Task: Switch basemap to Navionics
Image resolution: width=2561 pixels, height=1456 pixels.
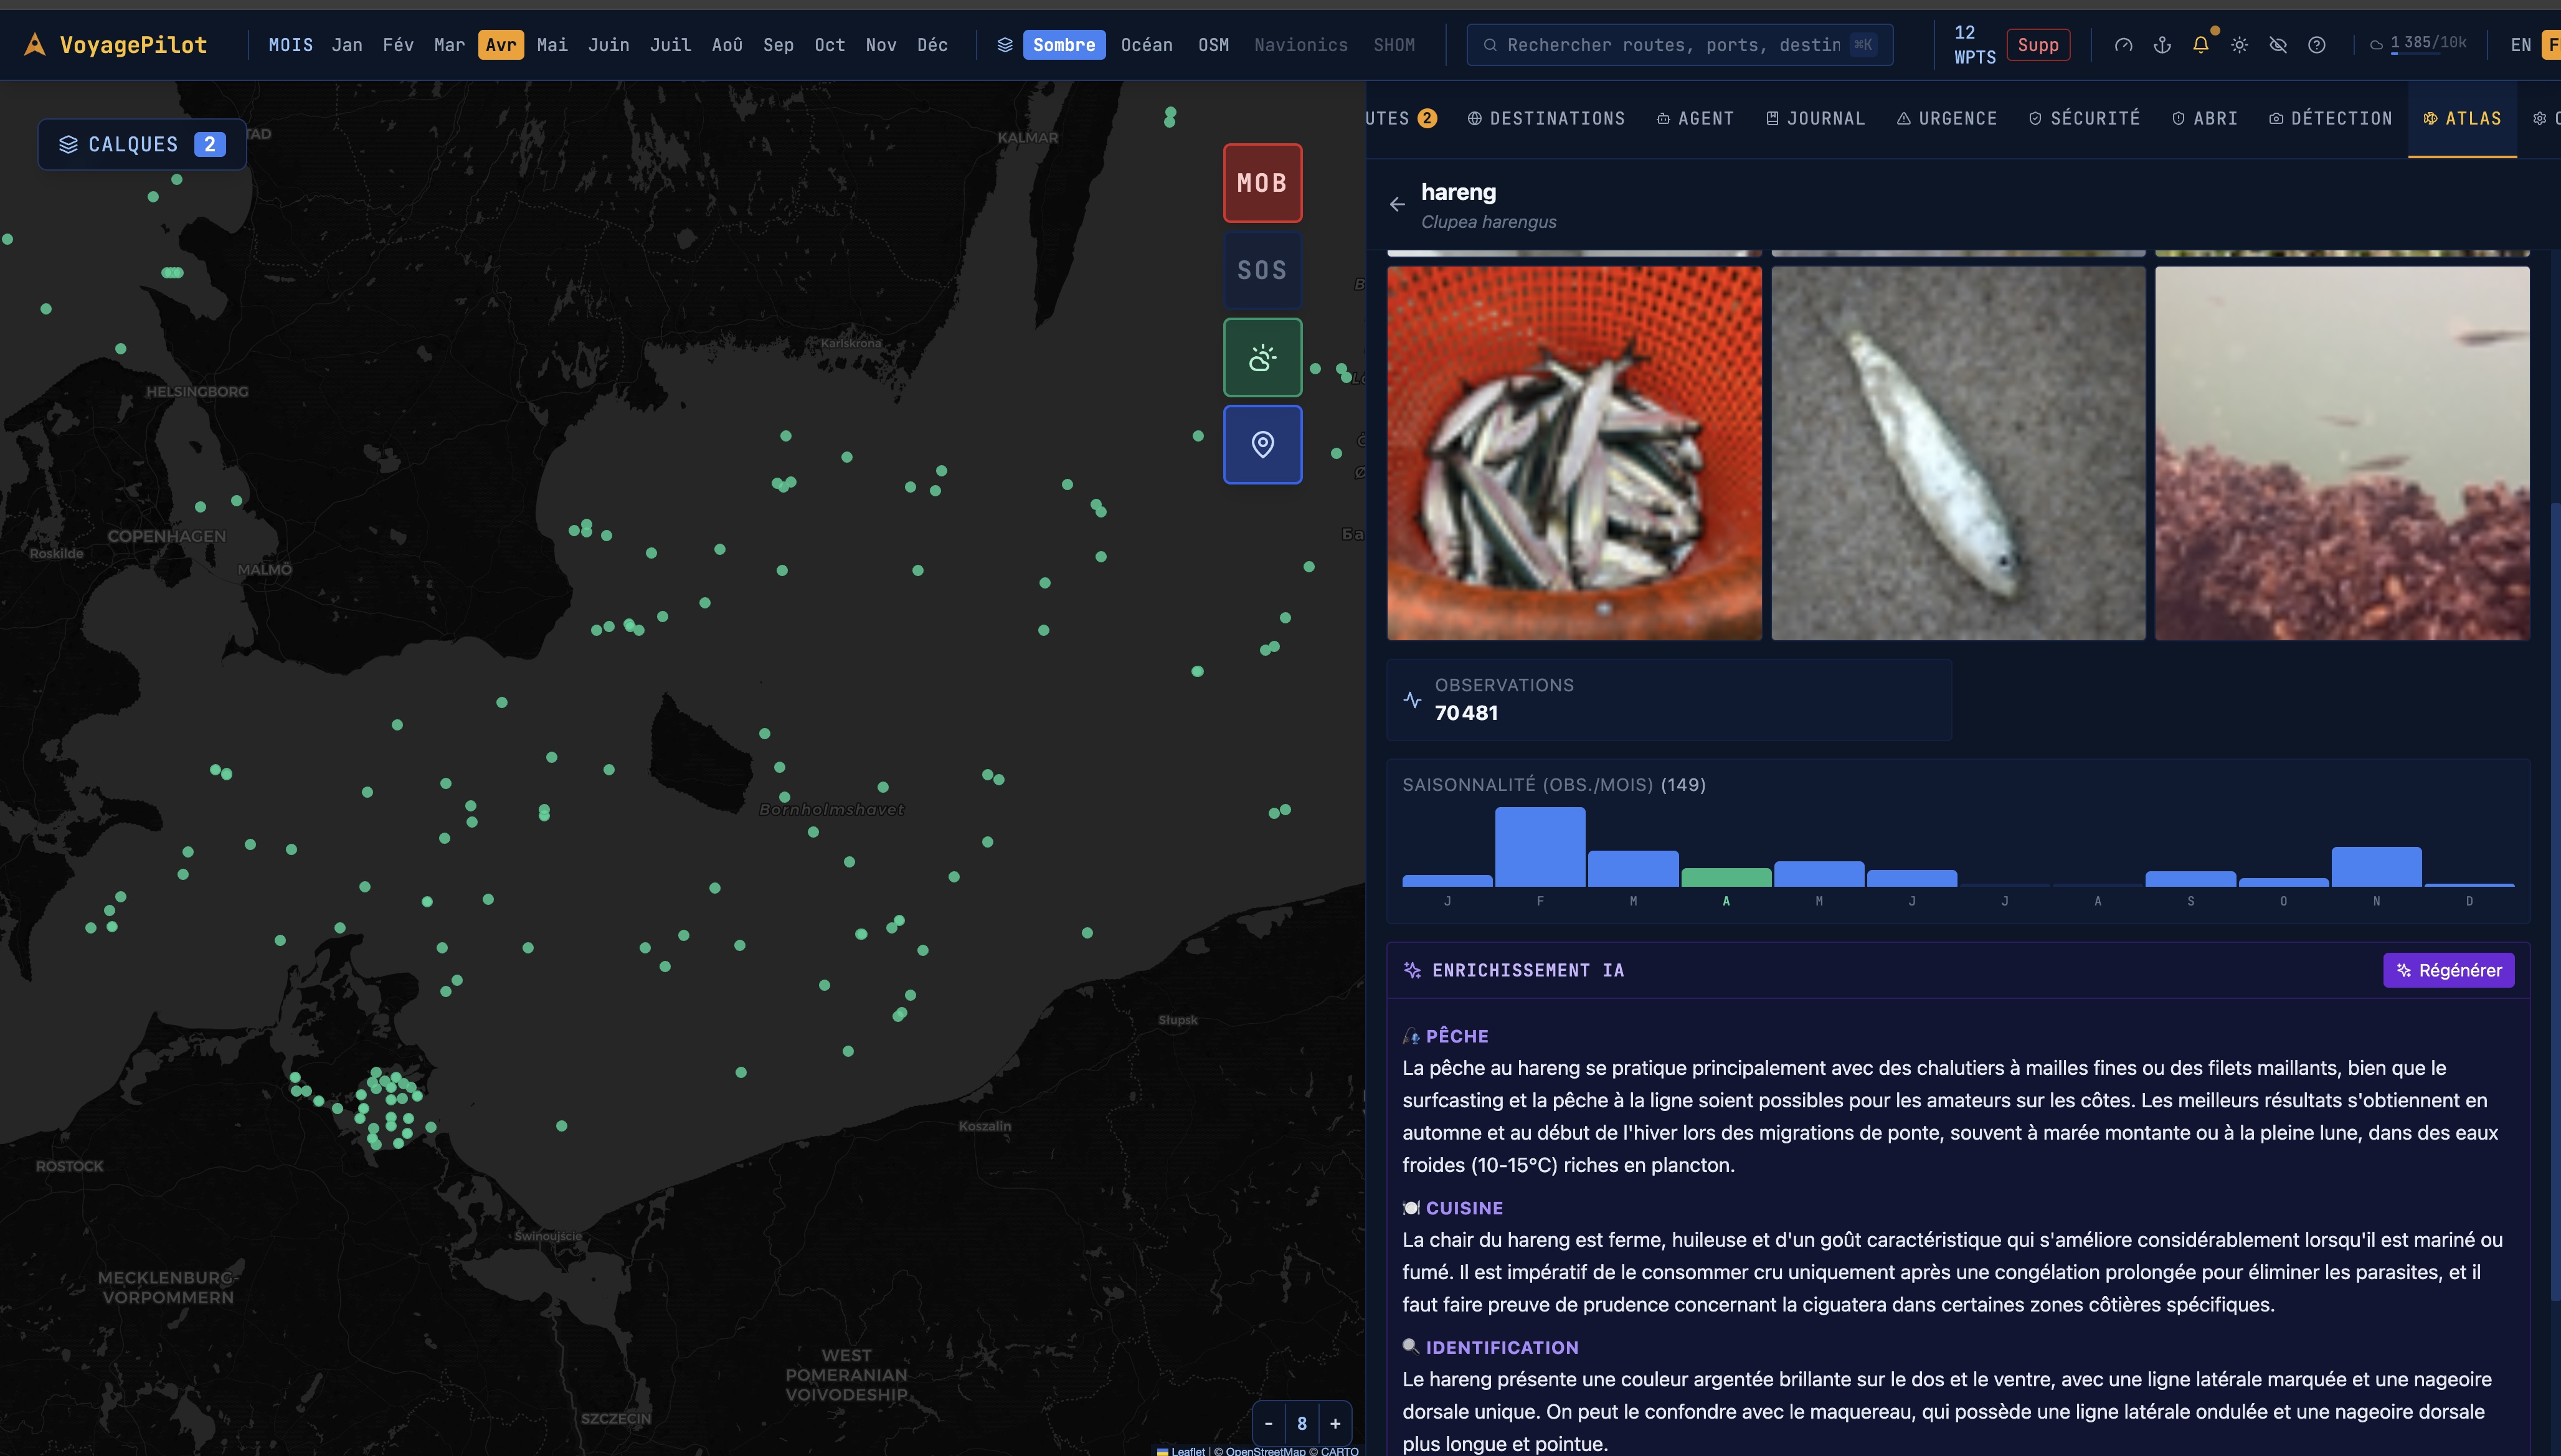Action: tap(1301, 45)
